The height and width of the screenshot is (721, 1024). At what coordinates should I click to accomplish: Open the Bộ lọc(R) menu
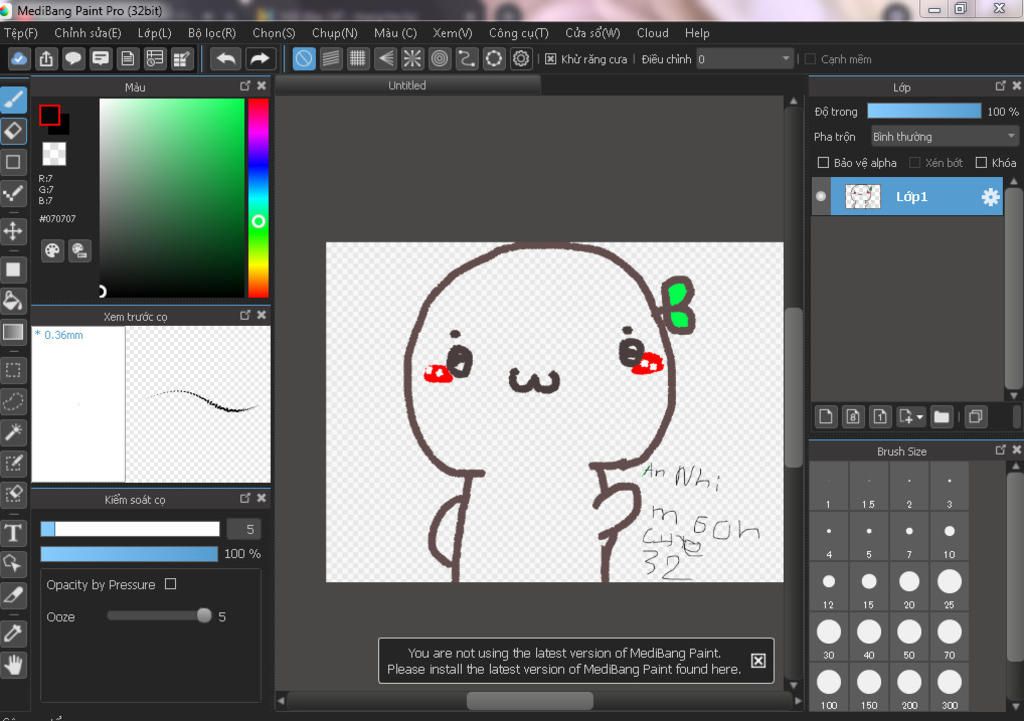212,33
